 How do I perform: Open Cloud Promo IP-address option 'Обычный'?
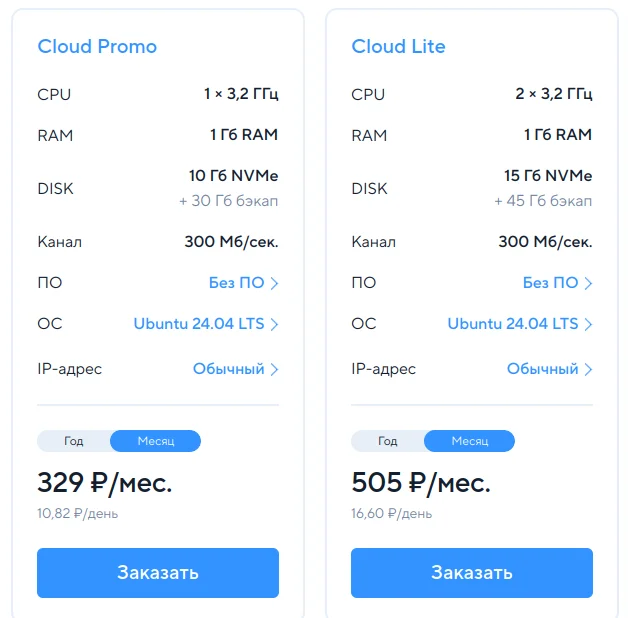[229, 369]
